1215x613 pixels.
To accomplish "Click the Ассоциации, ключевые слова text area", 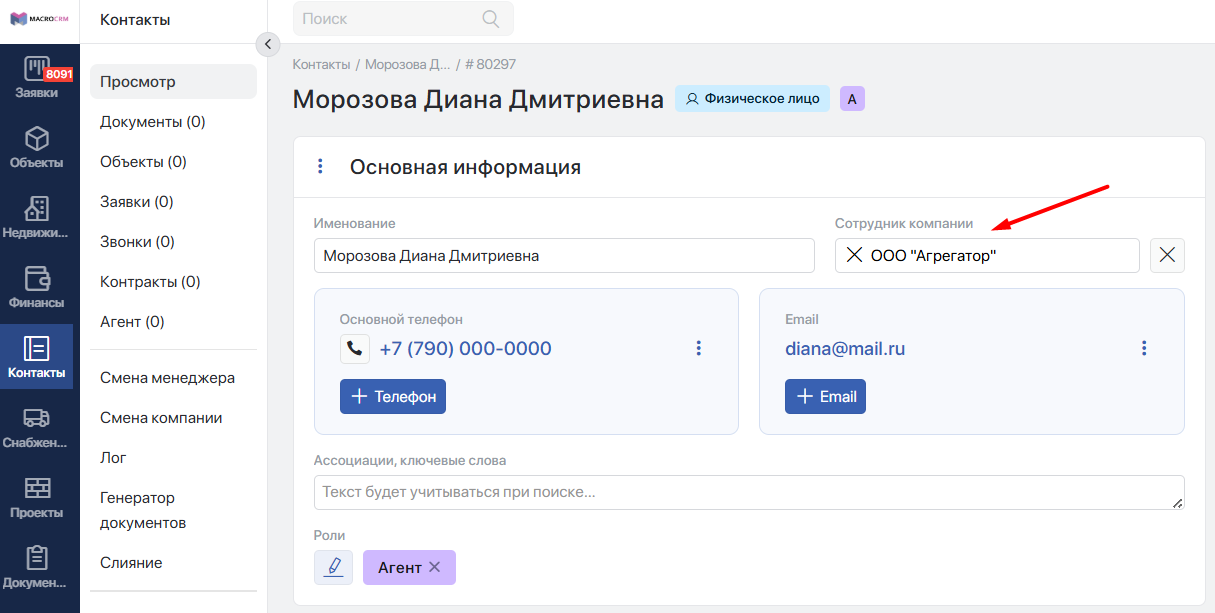I will pyautogui.click(x=749, y=492).
